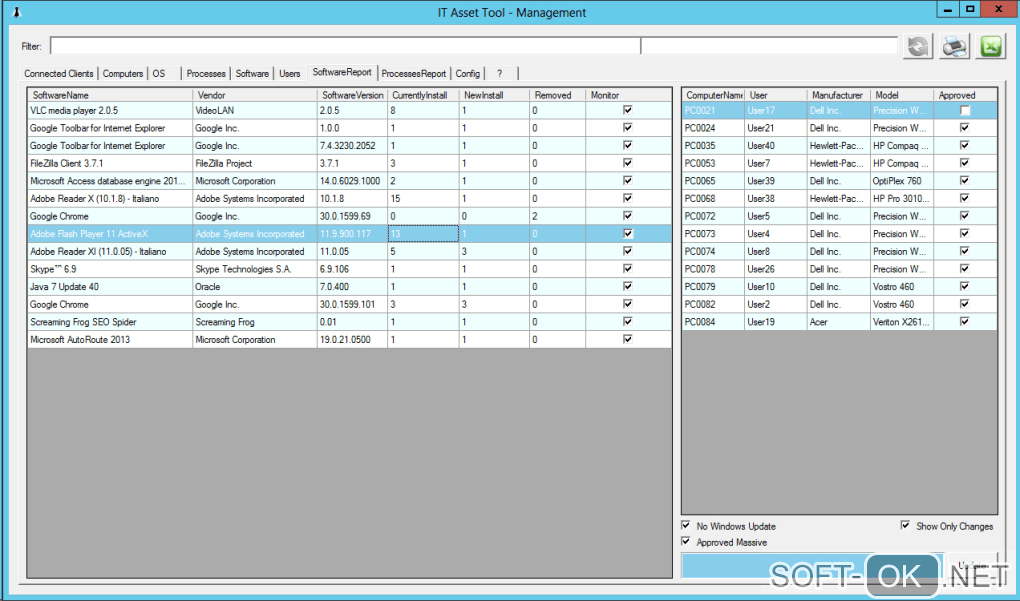1020x601 pixels.
Task: Uncheck the Show Only Changes option
Action: point(906,526)
